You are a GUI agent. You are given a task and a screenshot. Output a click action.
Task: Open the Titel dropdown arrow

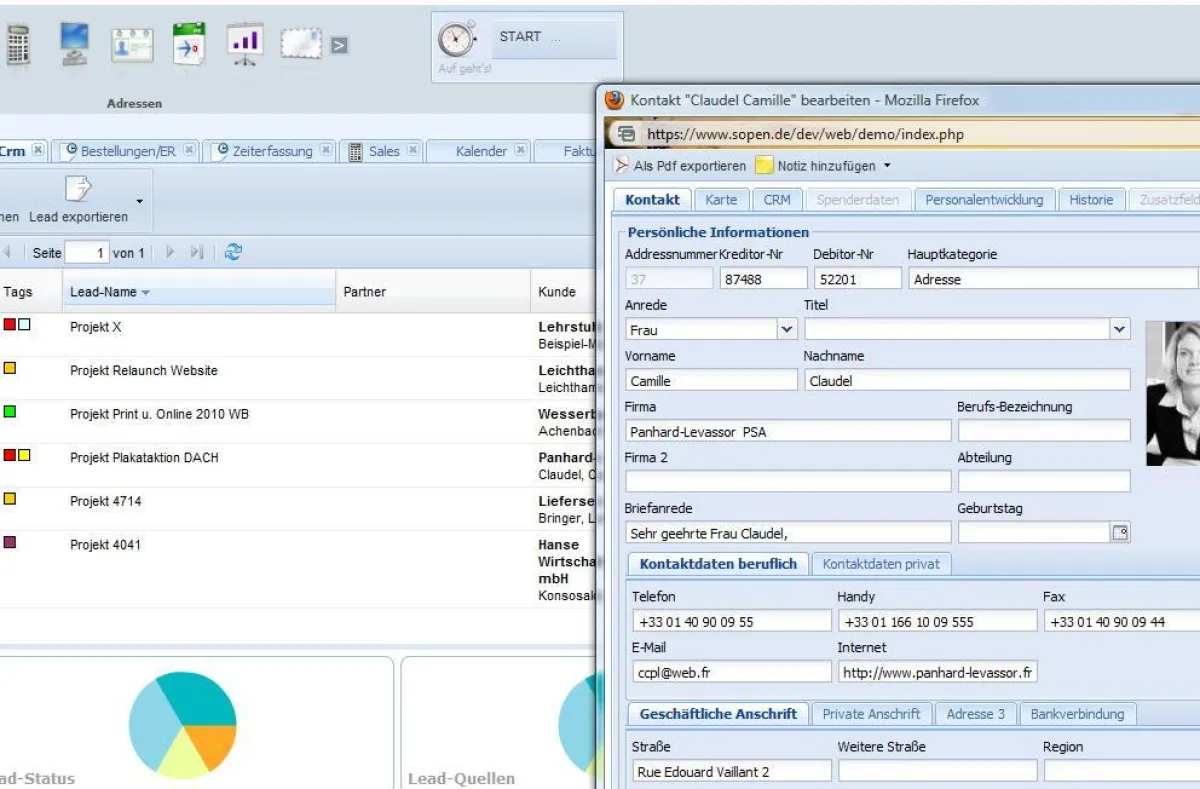[x=1119, y=329]
